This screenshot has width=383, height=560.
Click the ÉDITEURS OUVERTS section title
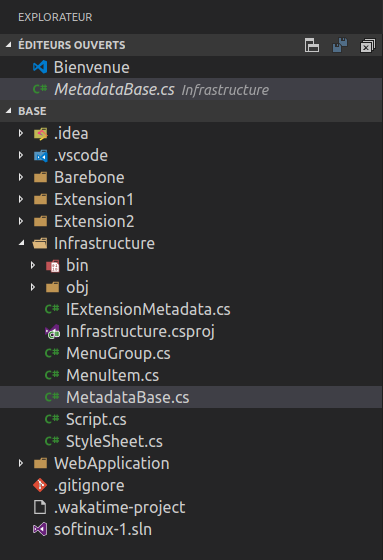72,45
